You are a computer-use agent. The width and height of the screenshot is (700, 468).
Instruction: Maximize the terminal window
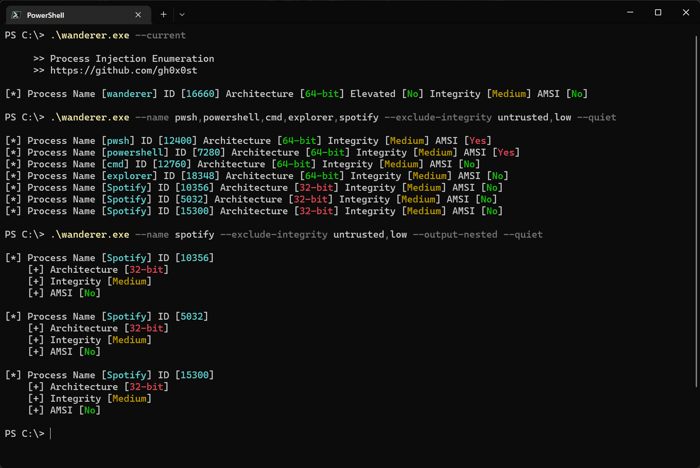(x=658, y=13)
